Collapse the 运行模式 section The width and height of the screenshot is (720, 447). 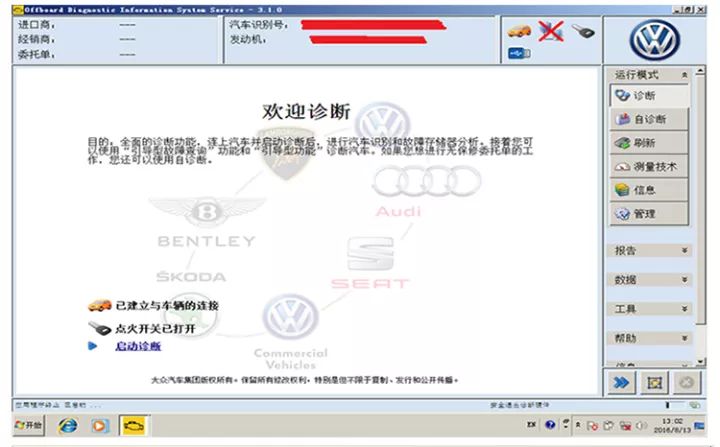[x=684, y=74]
